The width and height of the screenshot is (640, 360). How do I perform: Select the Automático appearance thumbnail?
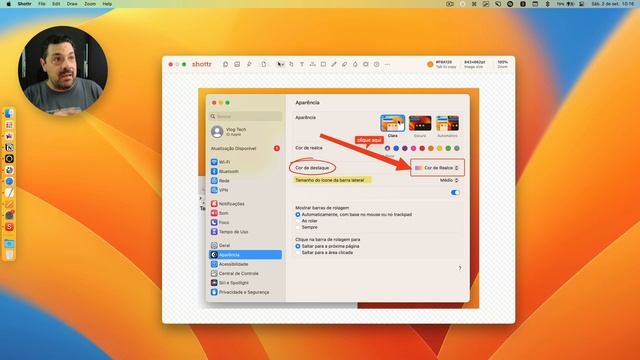447,123
